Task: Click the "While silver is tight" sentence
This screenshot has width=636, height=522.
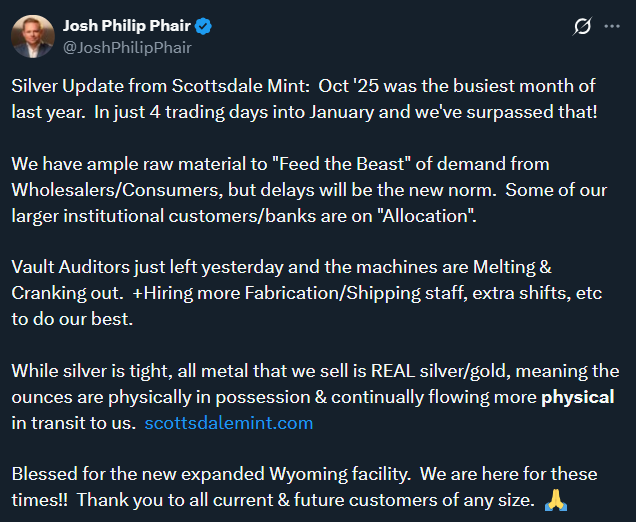Action: point(90,372)
